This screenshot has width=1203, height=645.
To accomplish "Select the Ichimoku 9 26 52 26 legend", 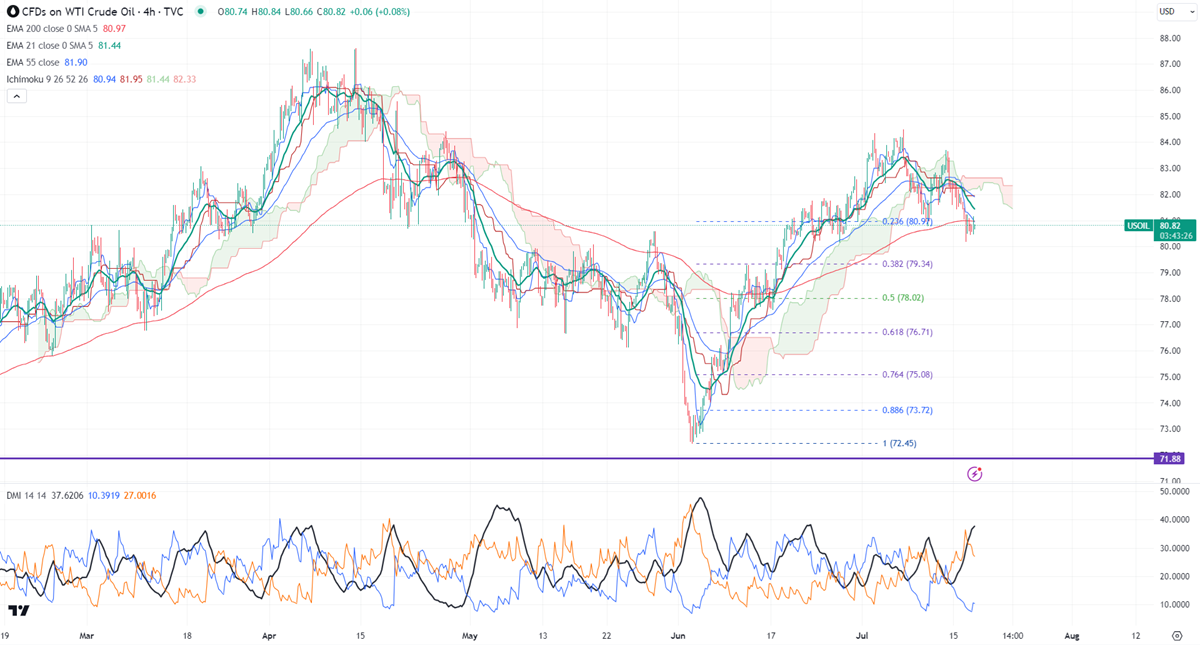I will point(46,78).
